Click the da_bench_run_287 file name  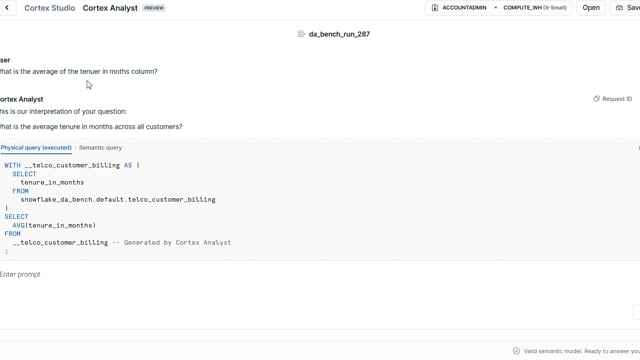[x=339, y=34]
